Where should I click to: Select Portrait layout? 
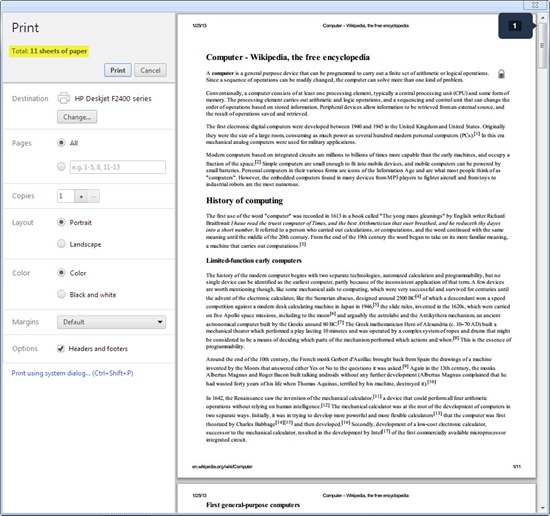[x=61, y=222]
